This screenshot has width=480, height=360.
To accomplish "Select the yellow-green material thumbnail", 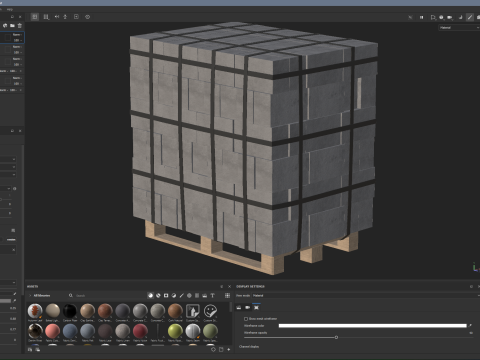I will tap(175, 331).
